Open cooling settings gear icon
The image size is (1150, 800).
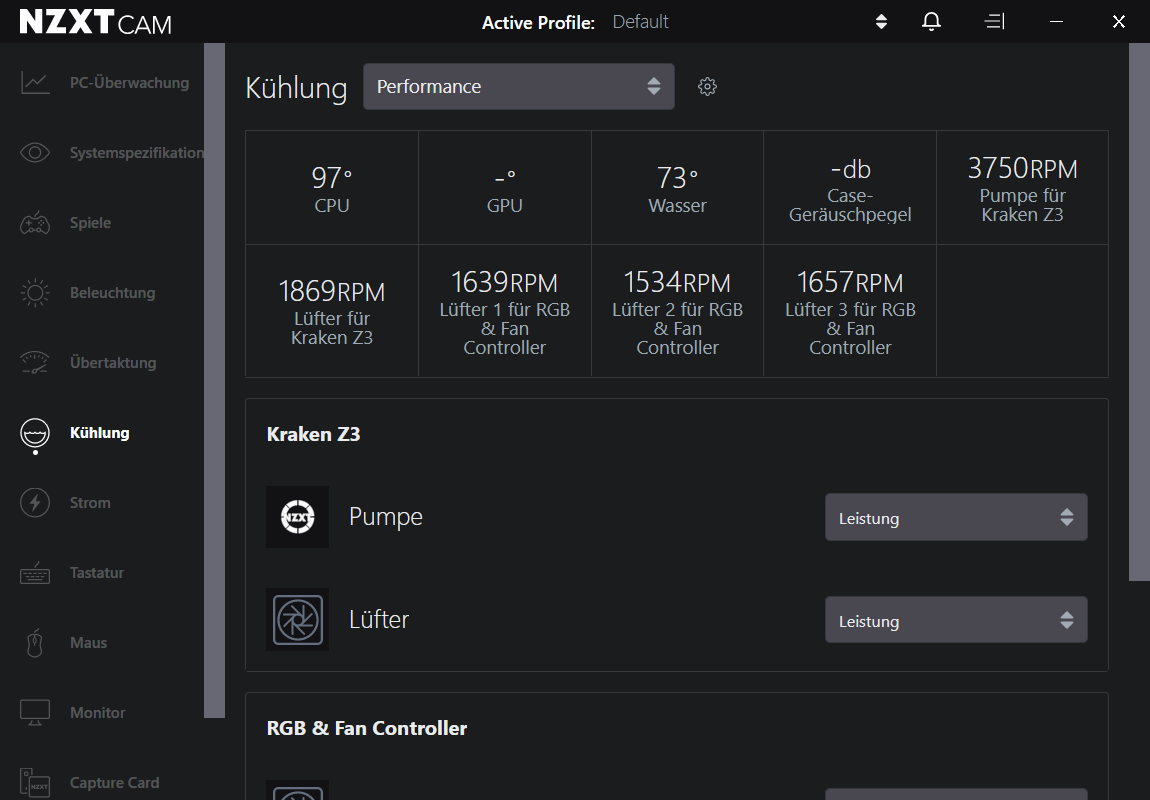point(707,87)
